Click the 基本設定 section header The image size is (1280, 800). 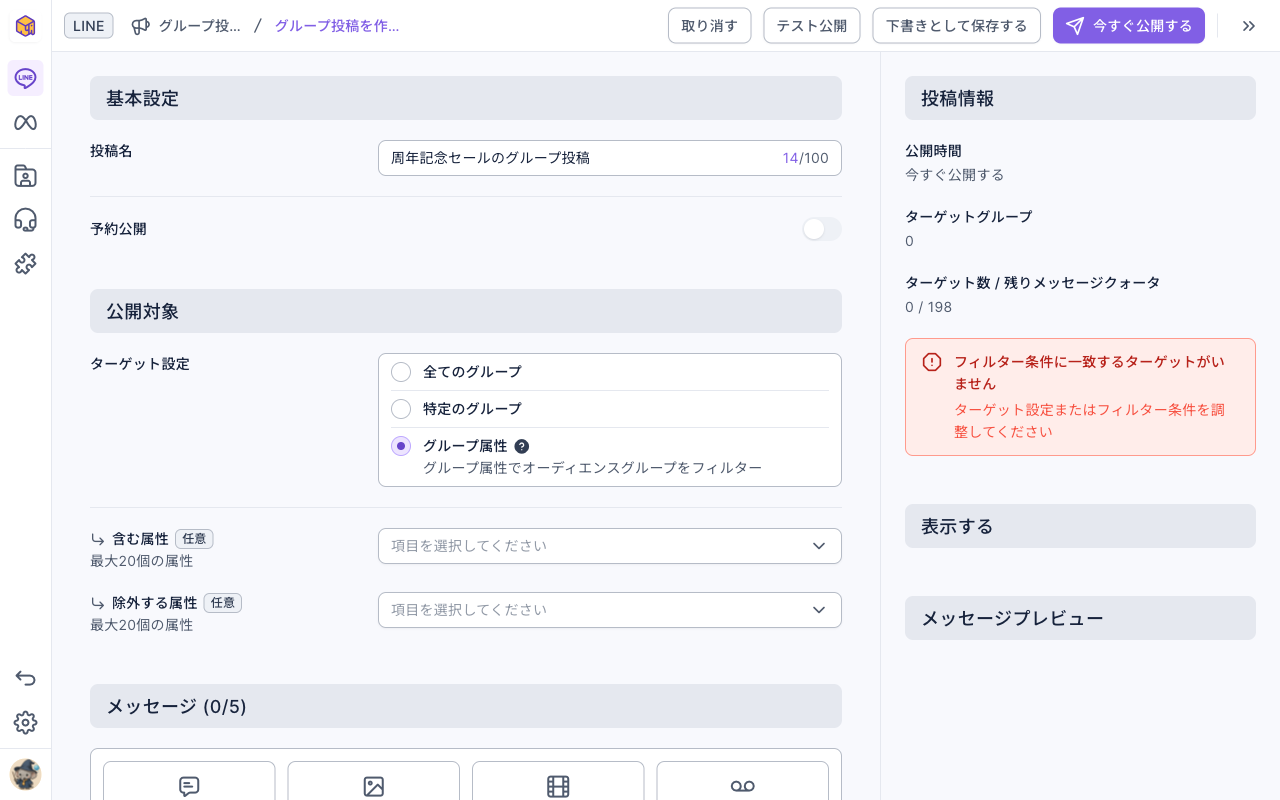tap(466, 98)
